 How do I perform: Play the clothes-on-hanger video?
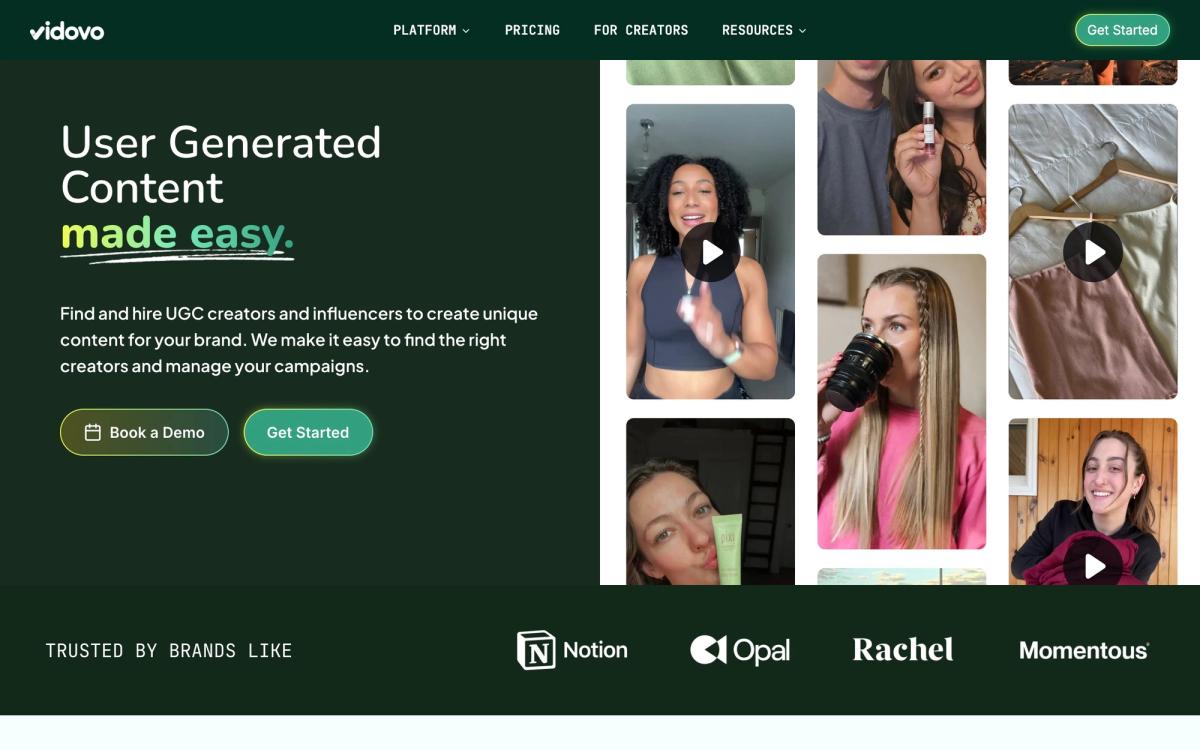coord(1093,252)
